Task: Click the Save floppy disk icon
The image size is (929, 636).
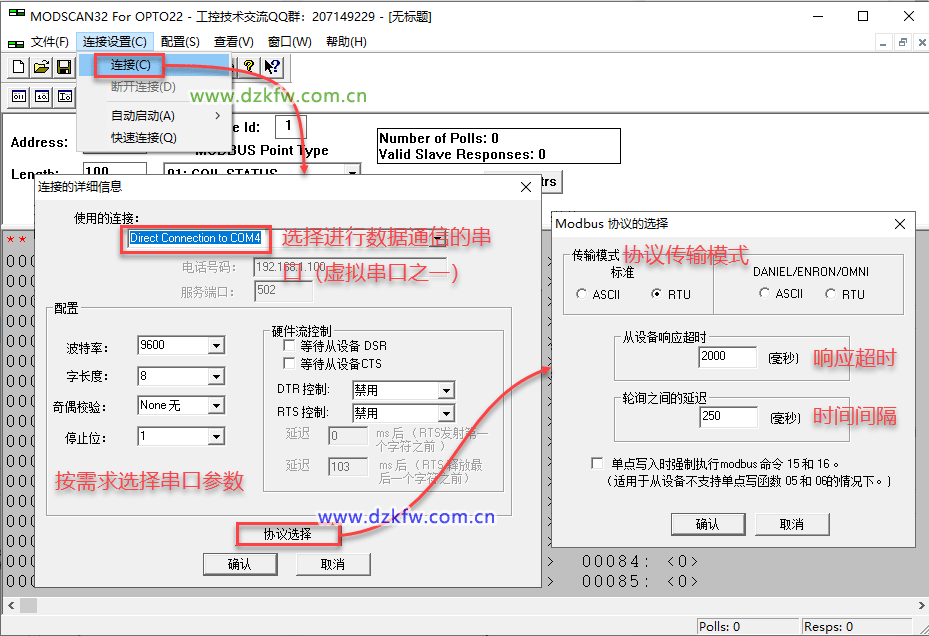Action: point(64,67)
